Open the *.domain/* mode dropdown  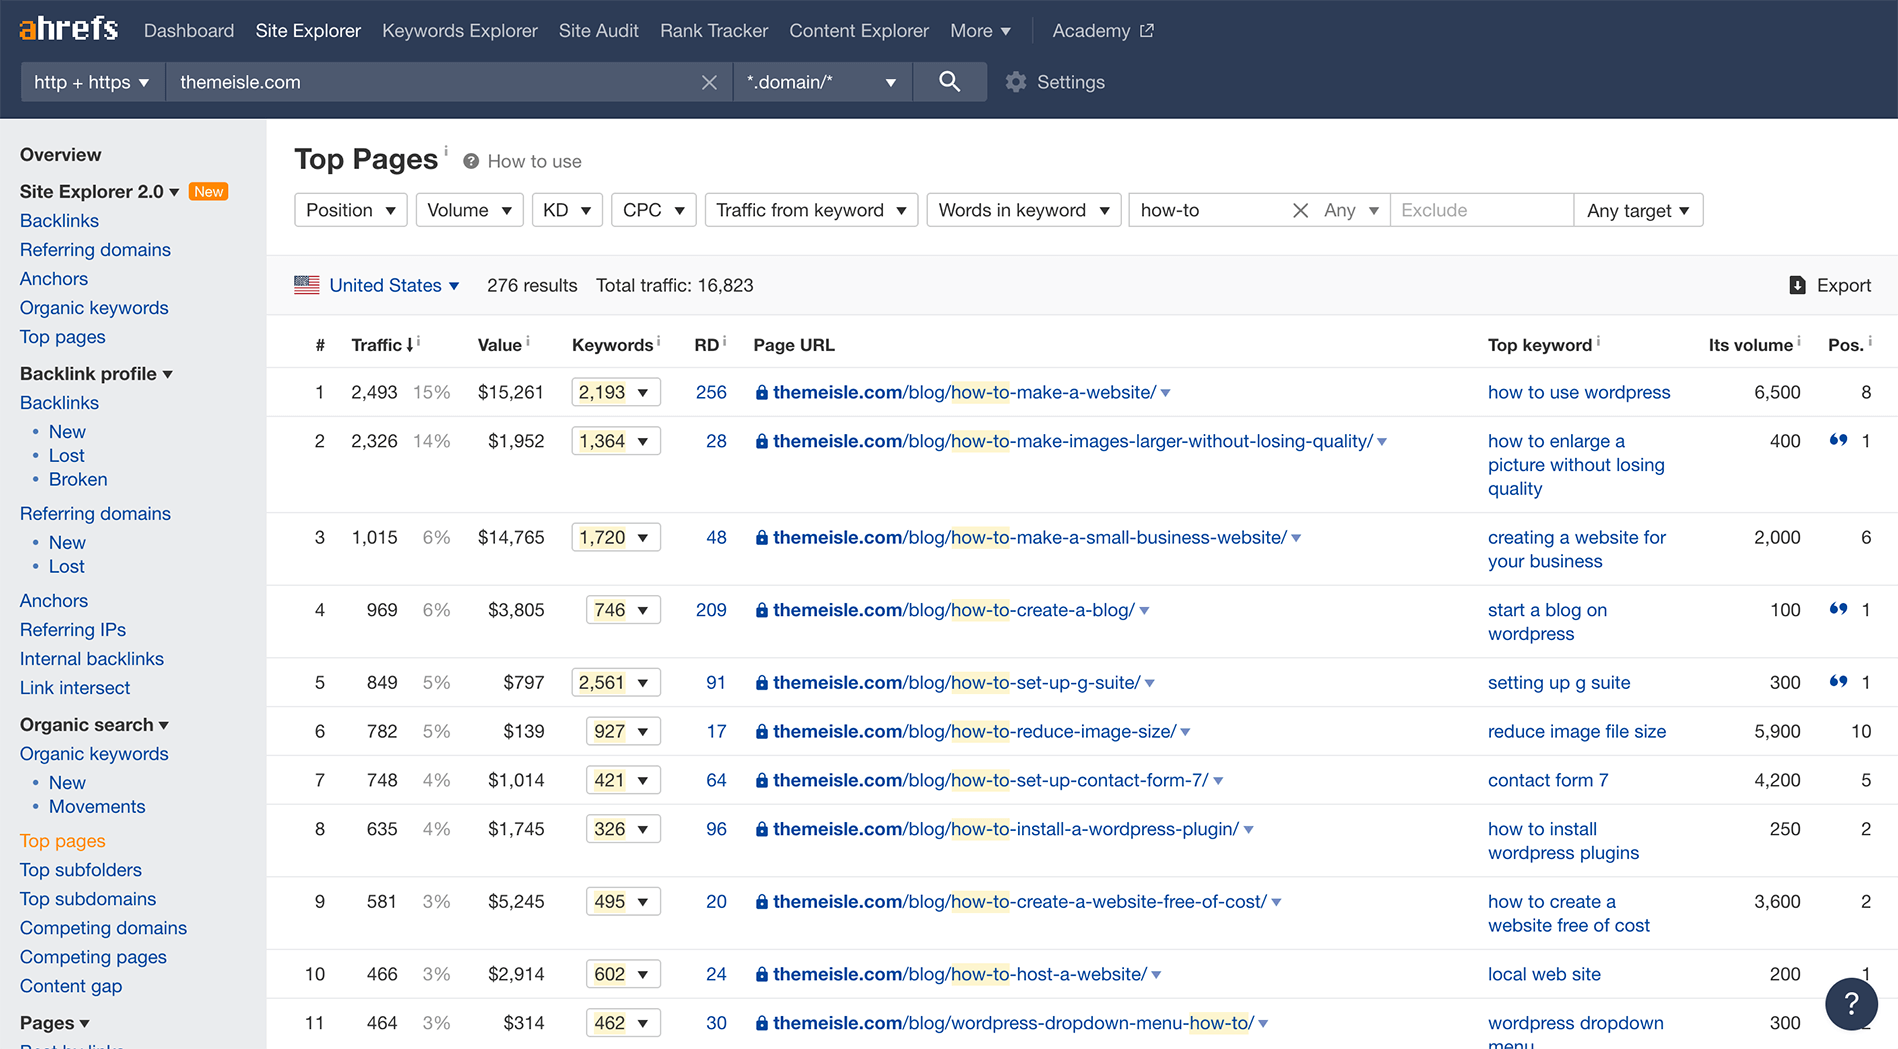point(822,82)
